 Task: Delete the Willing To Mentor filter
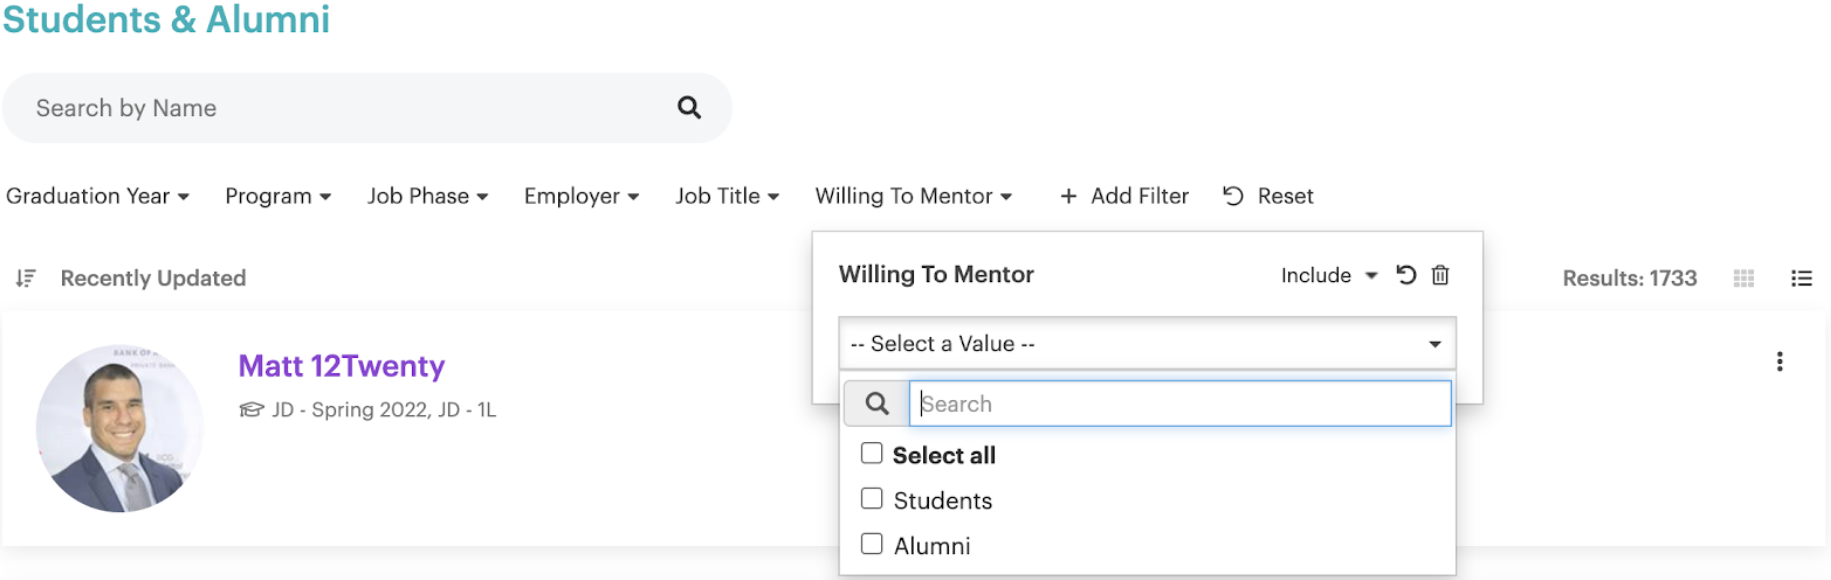(x=1440, y=275)
